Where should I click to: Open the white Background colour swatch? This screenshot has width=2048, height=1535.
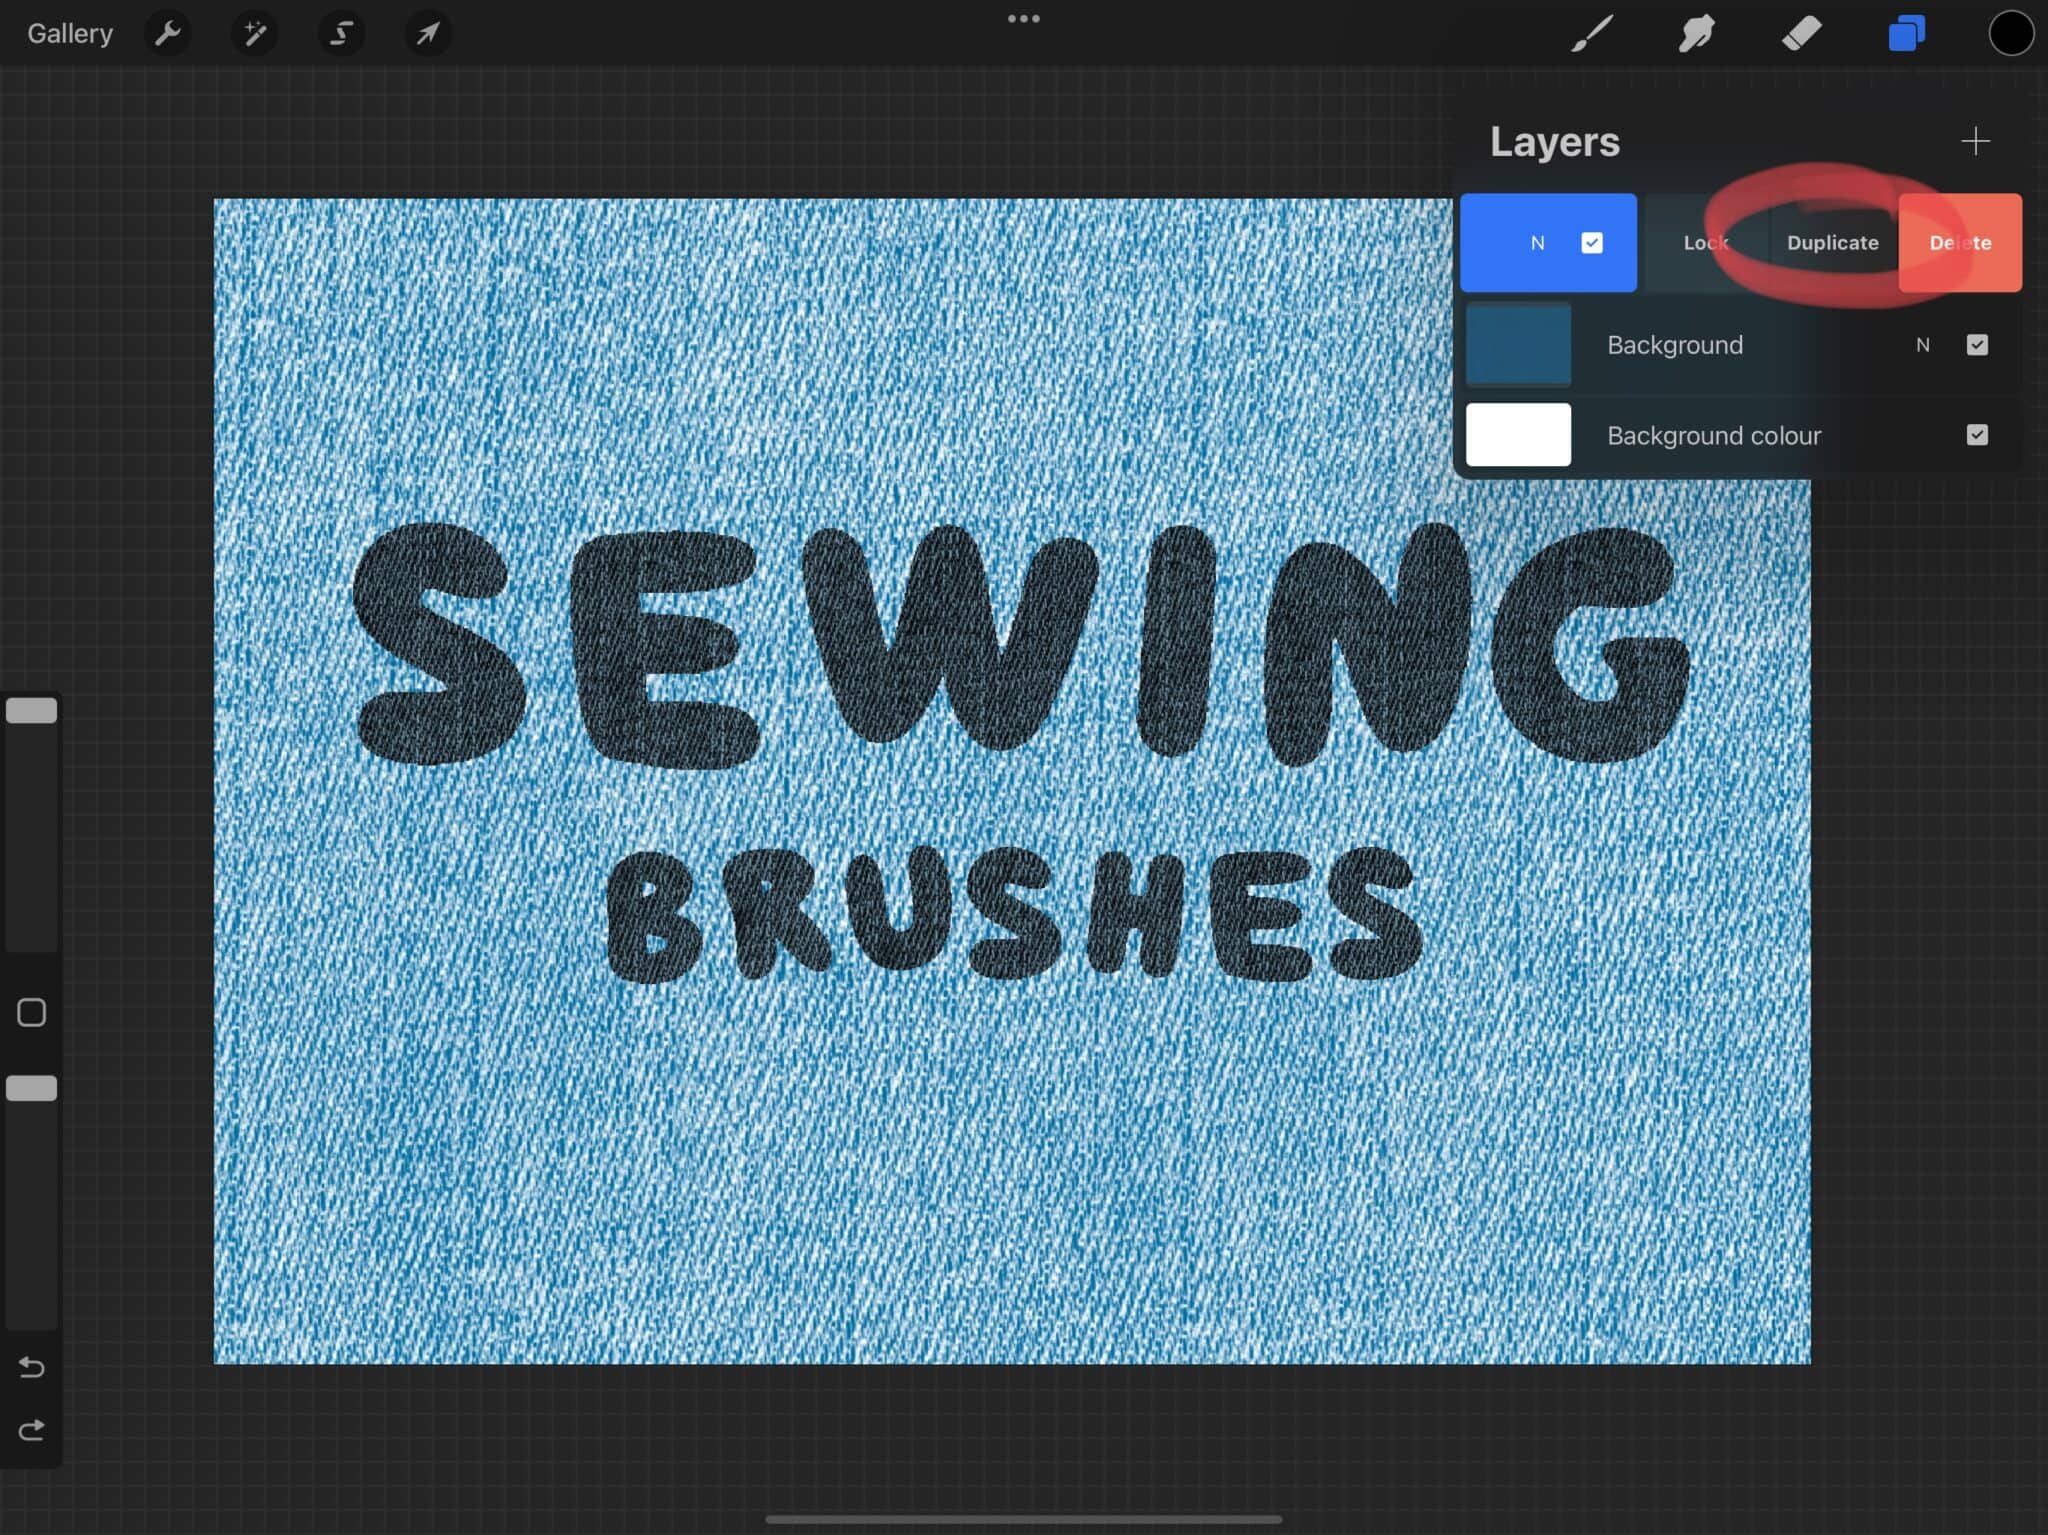tap(1518, 435)
